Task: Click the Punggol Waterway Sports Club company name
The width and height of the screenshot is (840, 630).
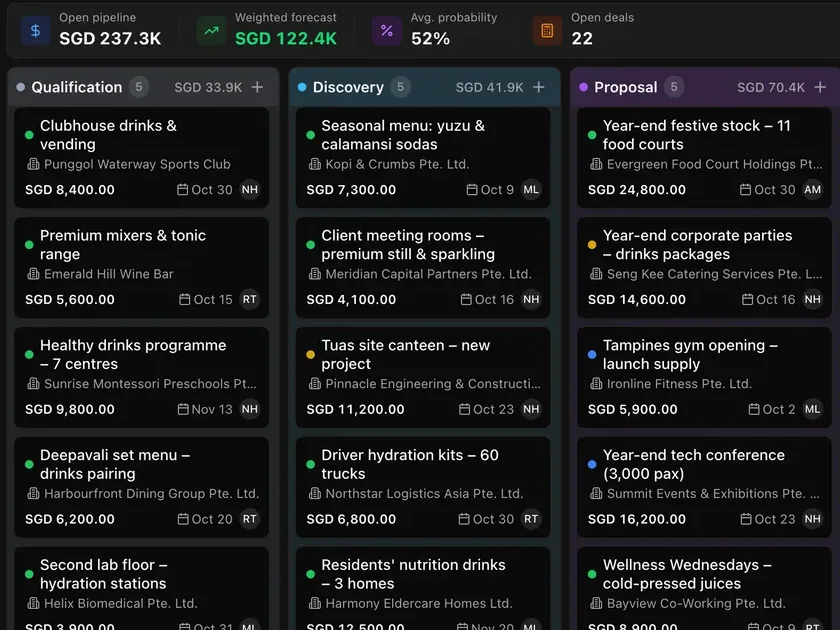Action: [137, 164]
